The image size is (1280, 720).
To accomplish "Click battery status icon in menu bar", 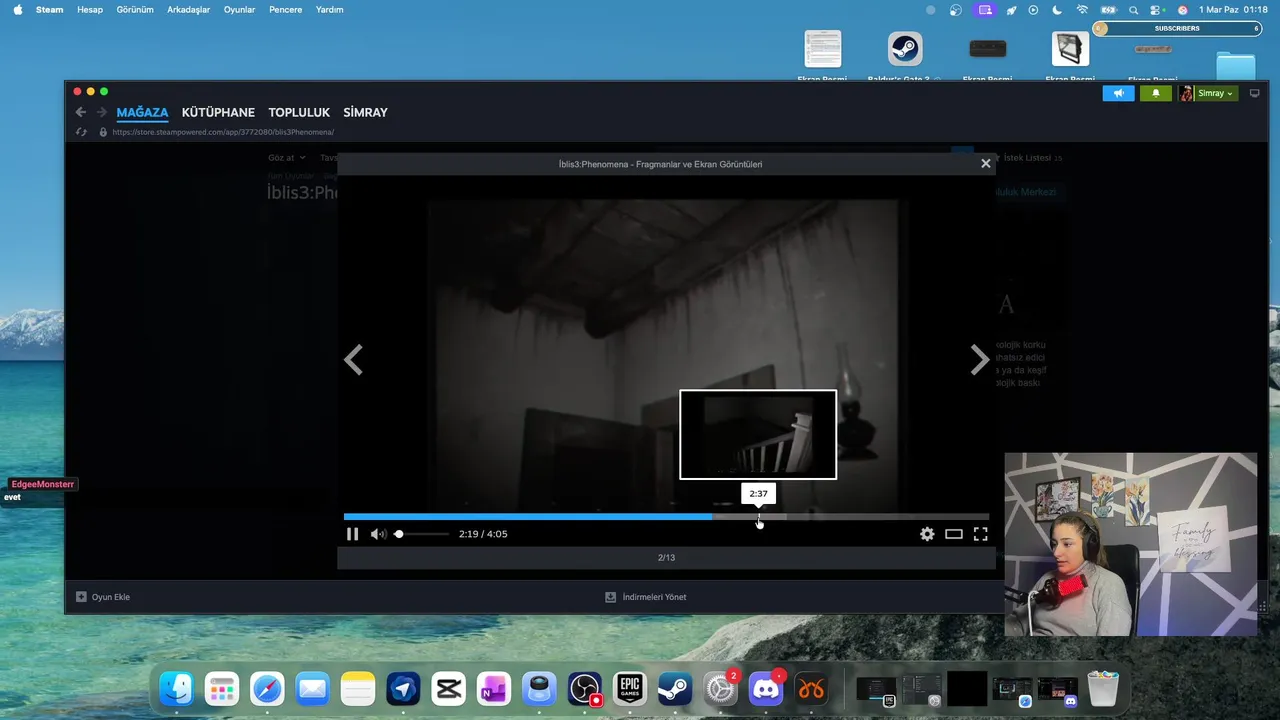I will pos(1108,10).
